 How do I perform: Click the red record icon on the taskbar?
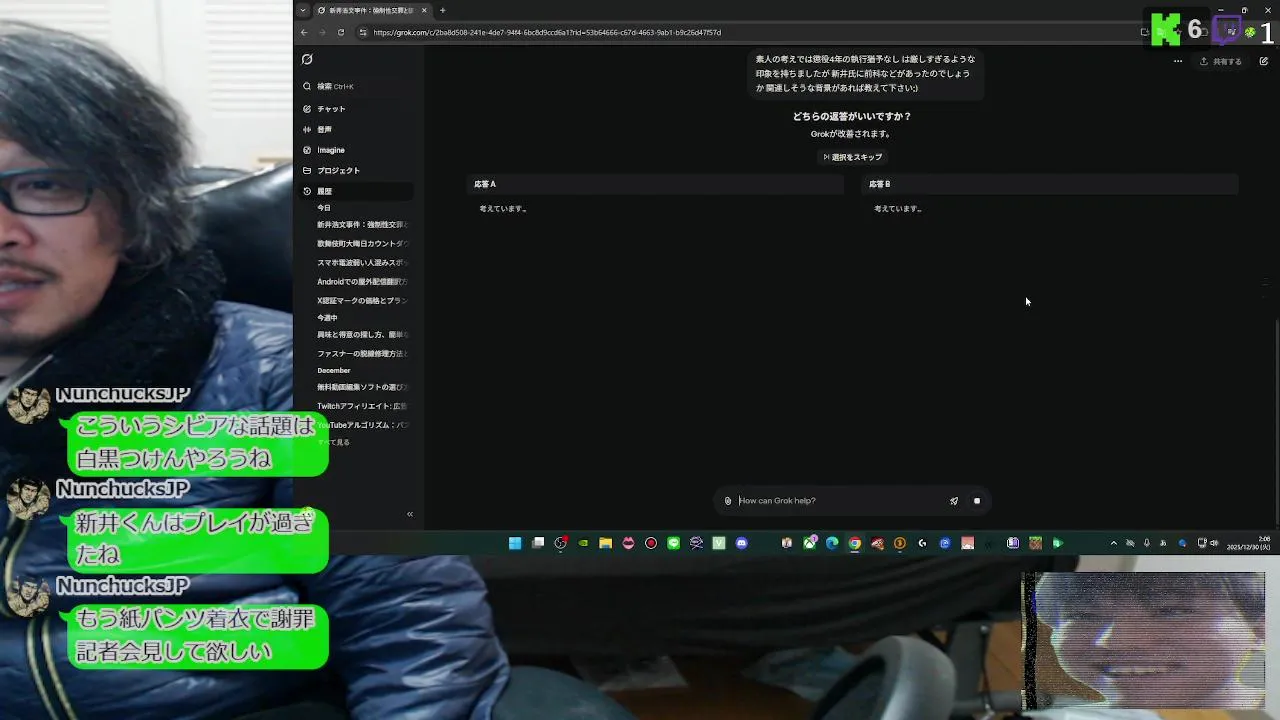pos(651,543)
